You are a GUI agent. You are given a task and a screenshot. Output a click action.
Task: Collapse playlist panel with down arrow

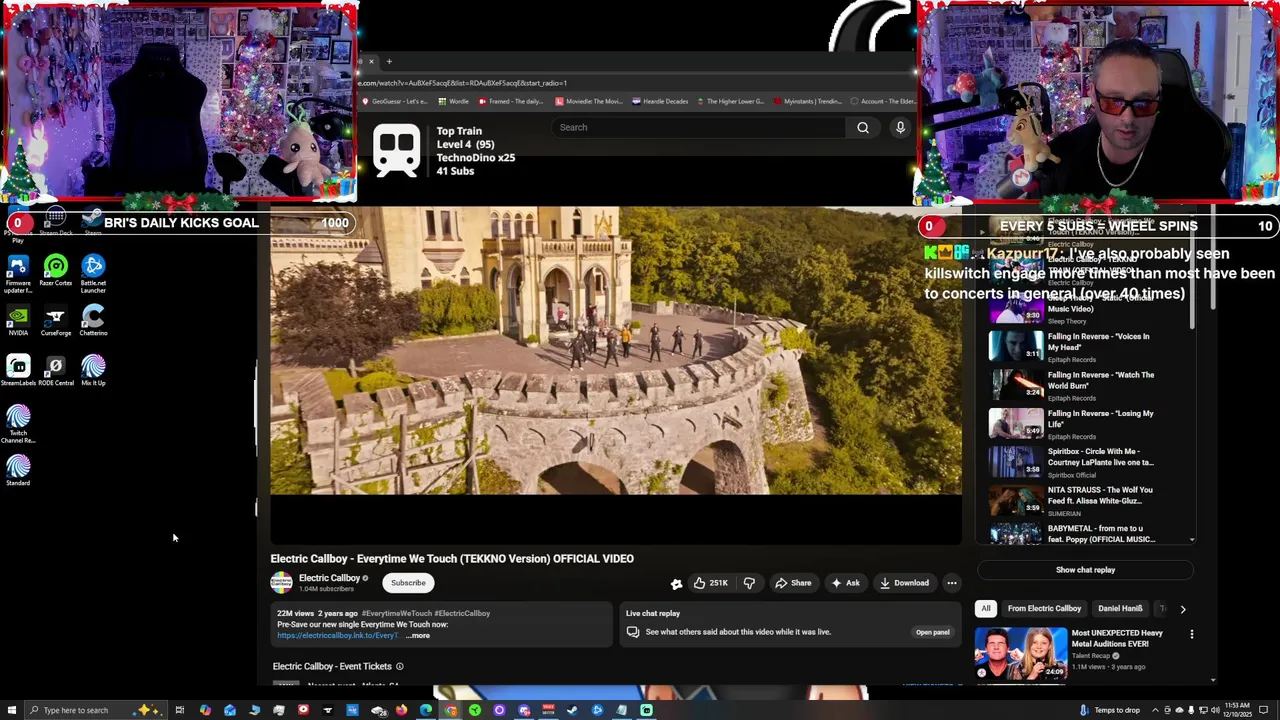(1191, 540)
